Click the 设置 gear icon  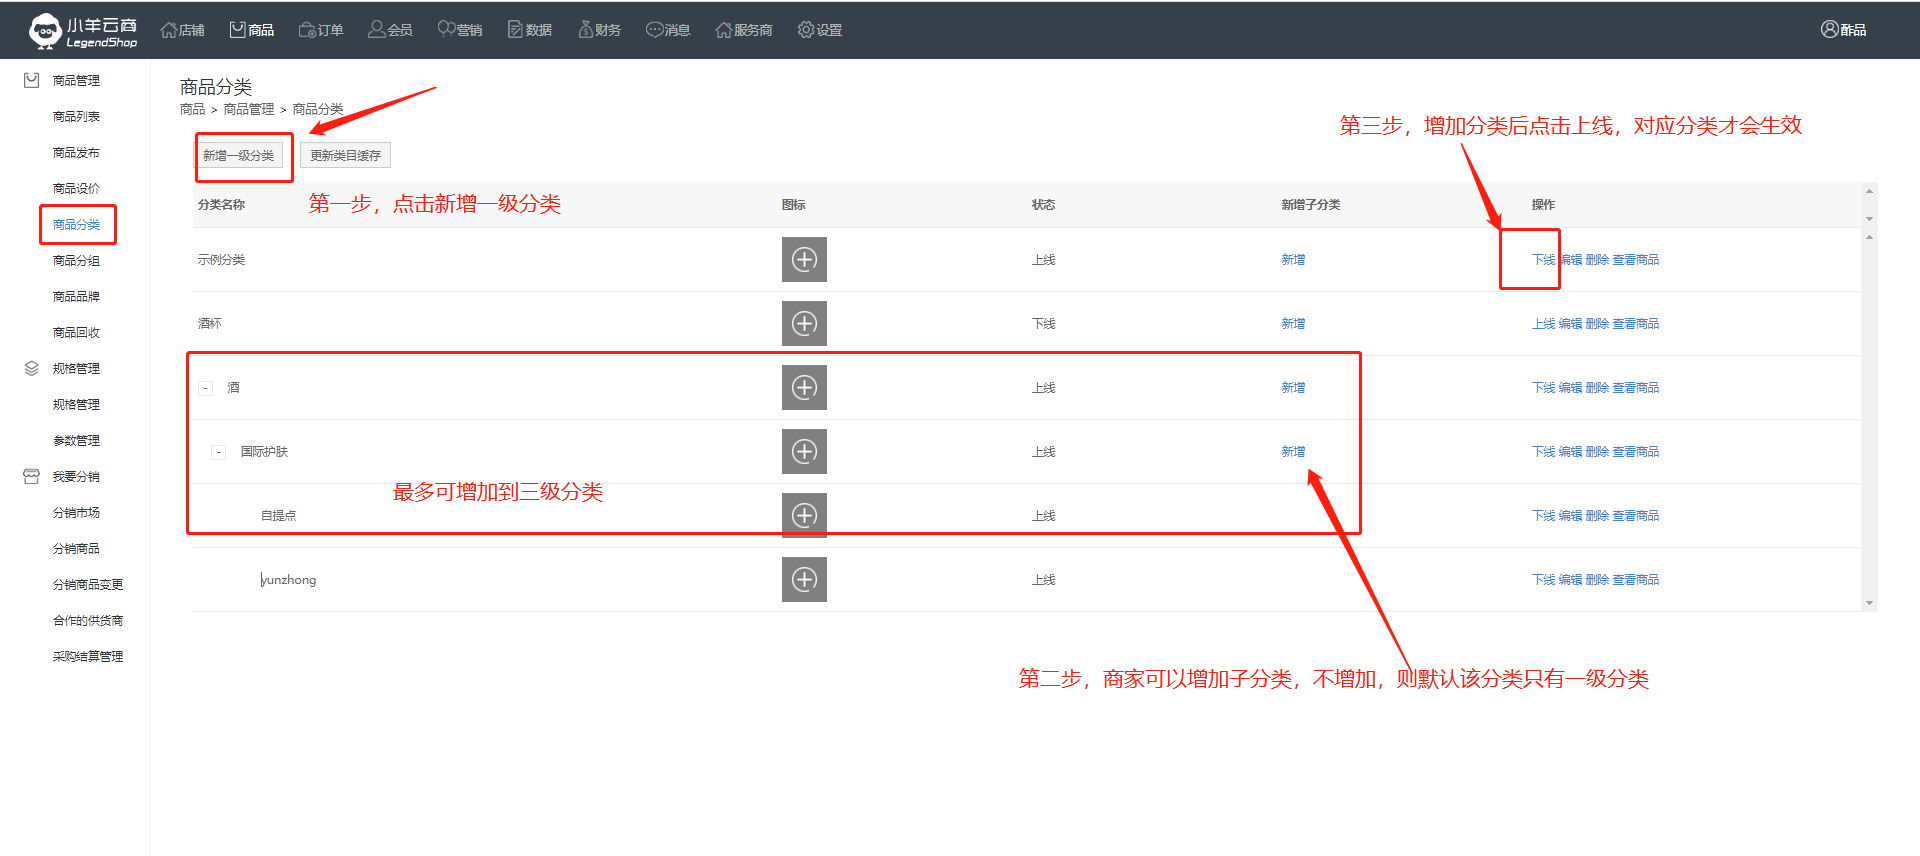click(806, 30)
